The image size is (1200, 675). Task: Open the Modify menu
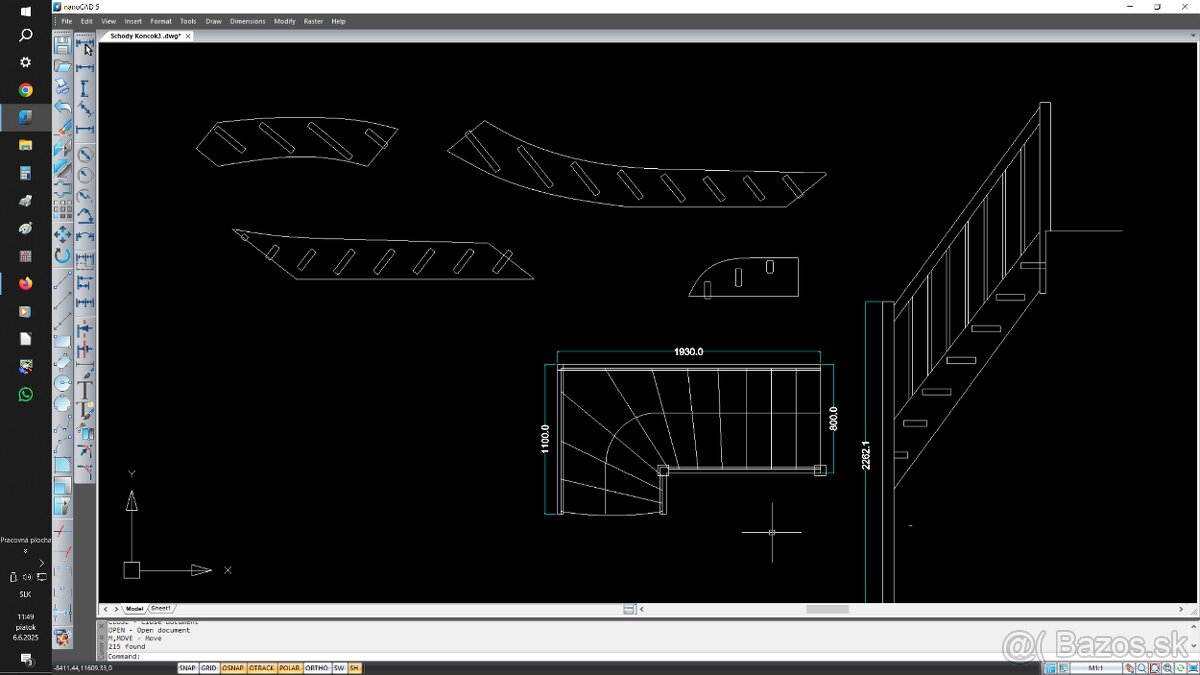pyautogui.click(x=285, y=21)
